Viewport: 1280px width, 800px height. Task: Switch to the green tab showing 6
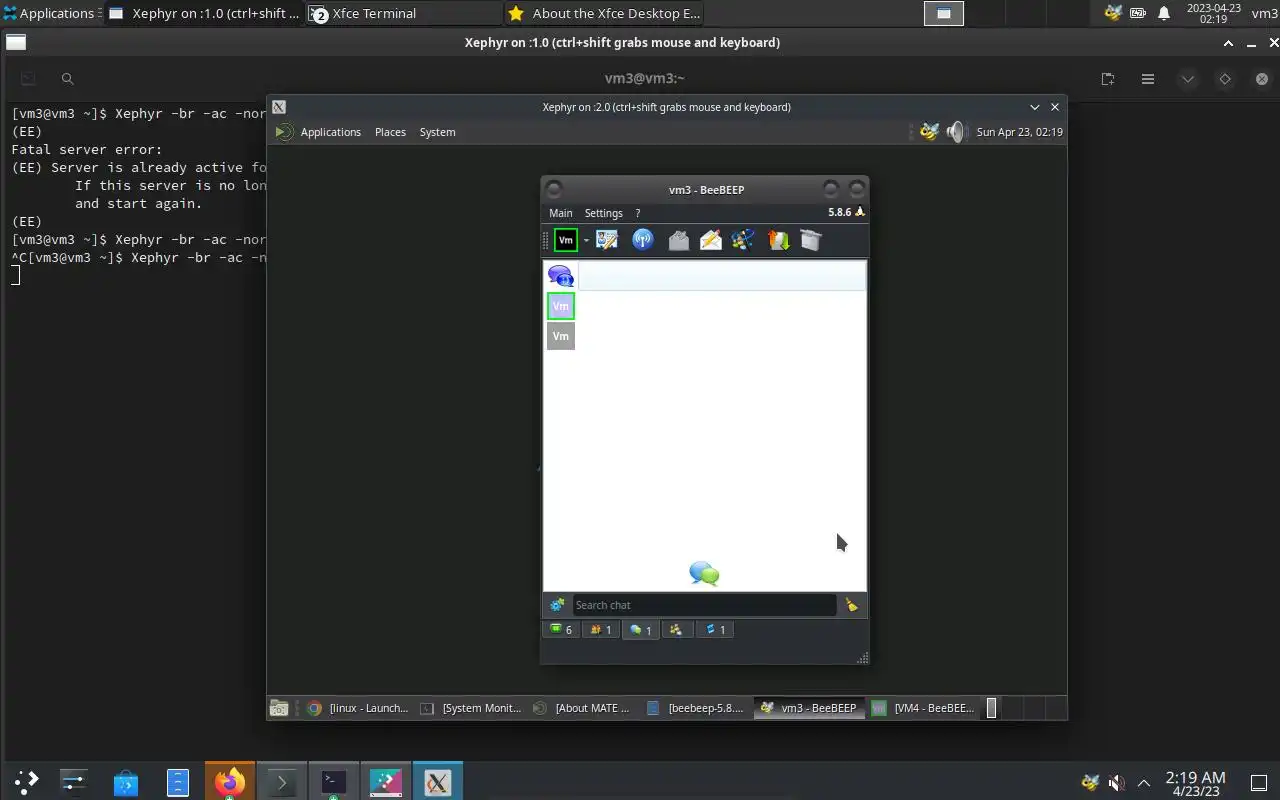561,630
